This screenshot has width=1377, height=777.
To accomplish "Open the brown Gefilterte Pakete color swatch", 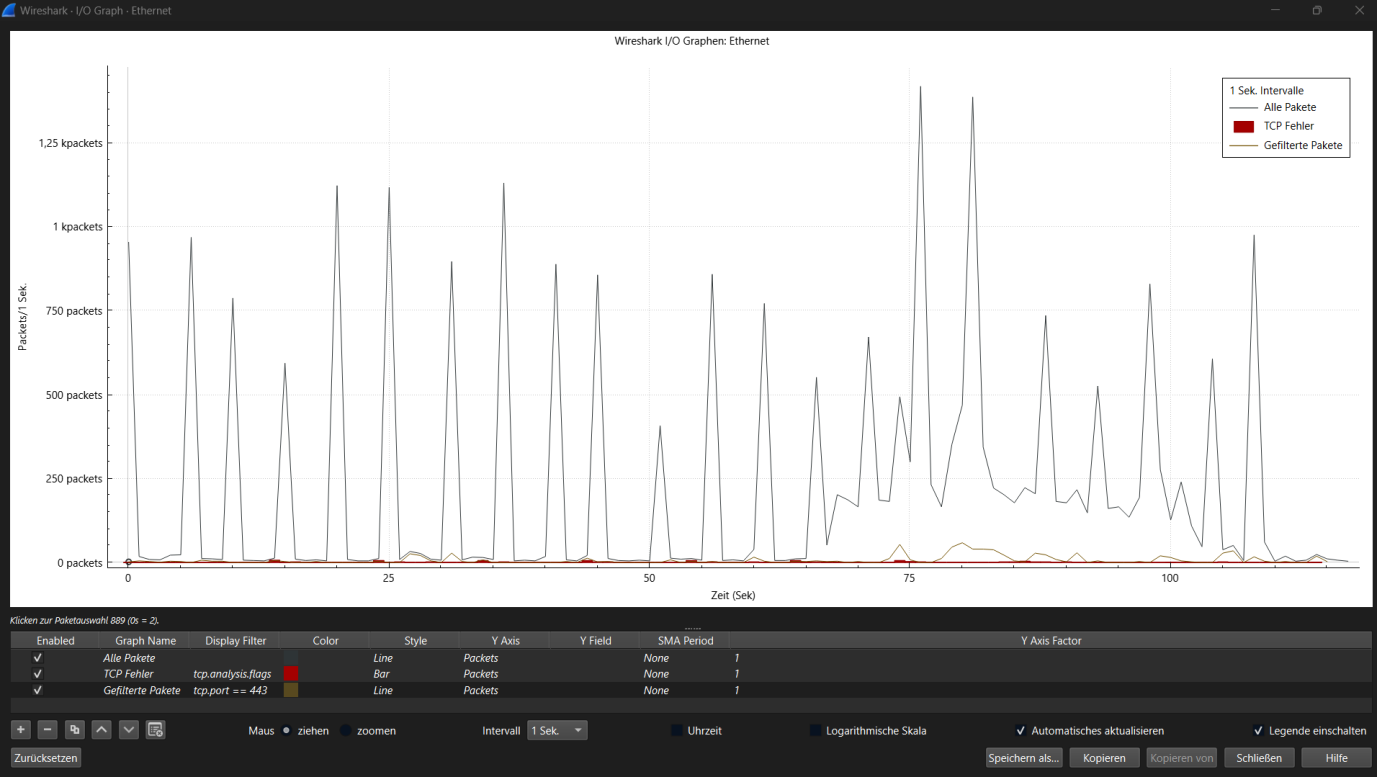I will point(291,690).
